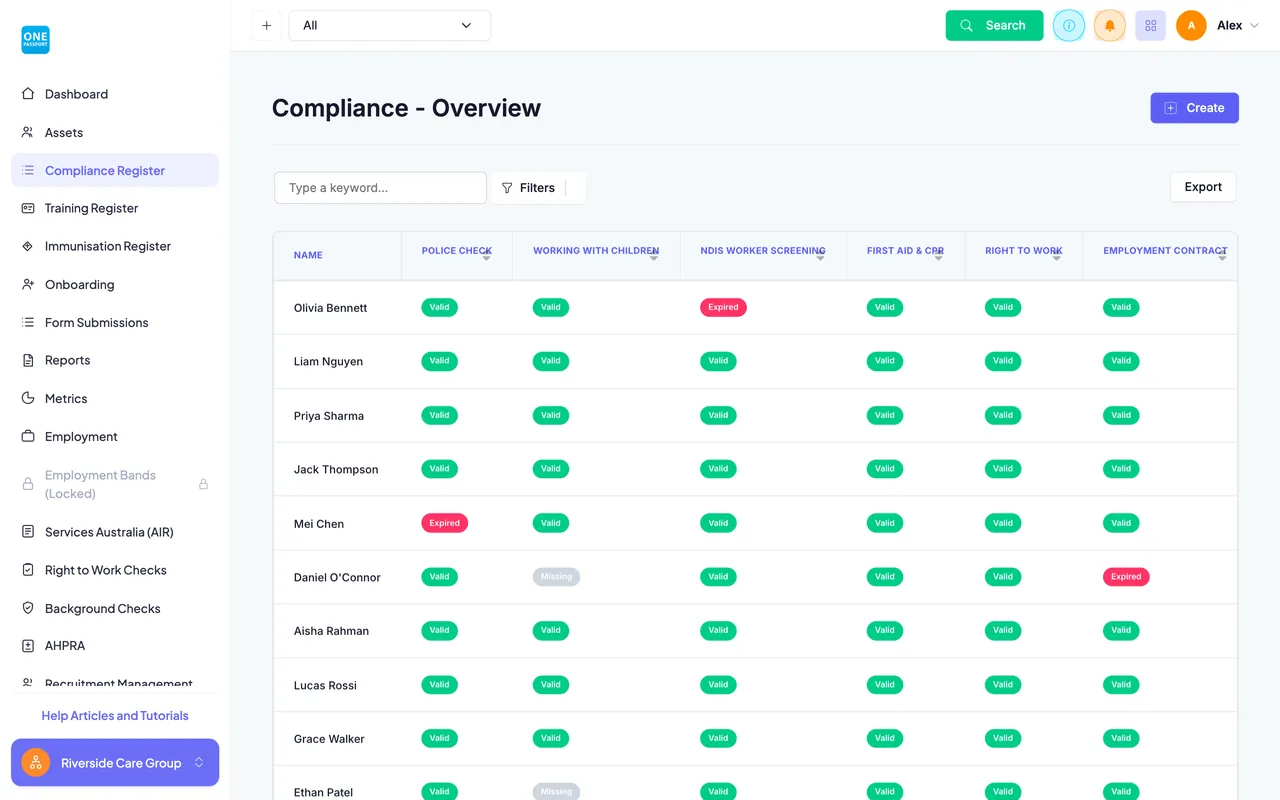This screenshot has height=800, width=1280.
Task: Click the Immunisation Register diamond icon
Action: click(x=28, y=246)
